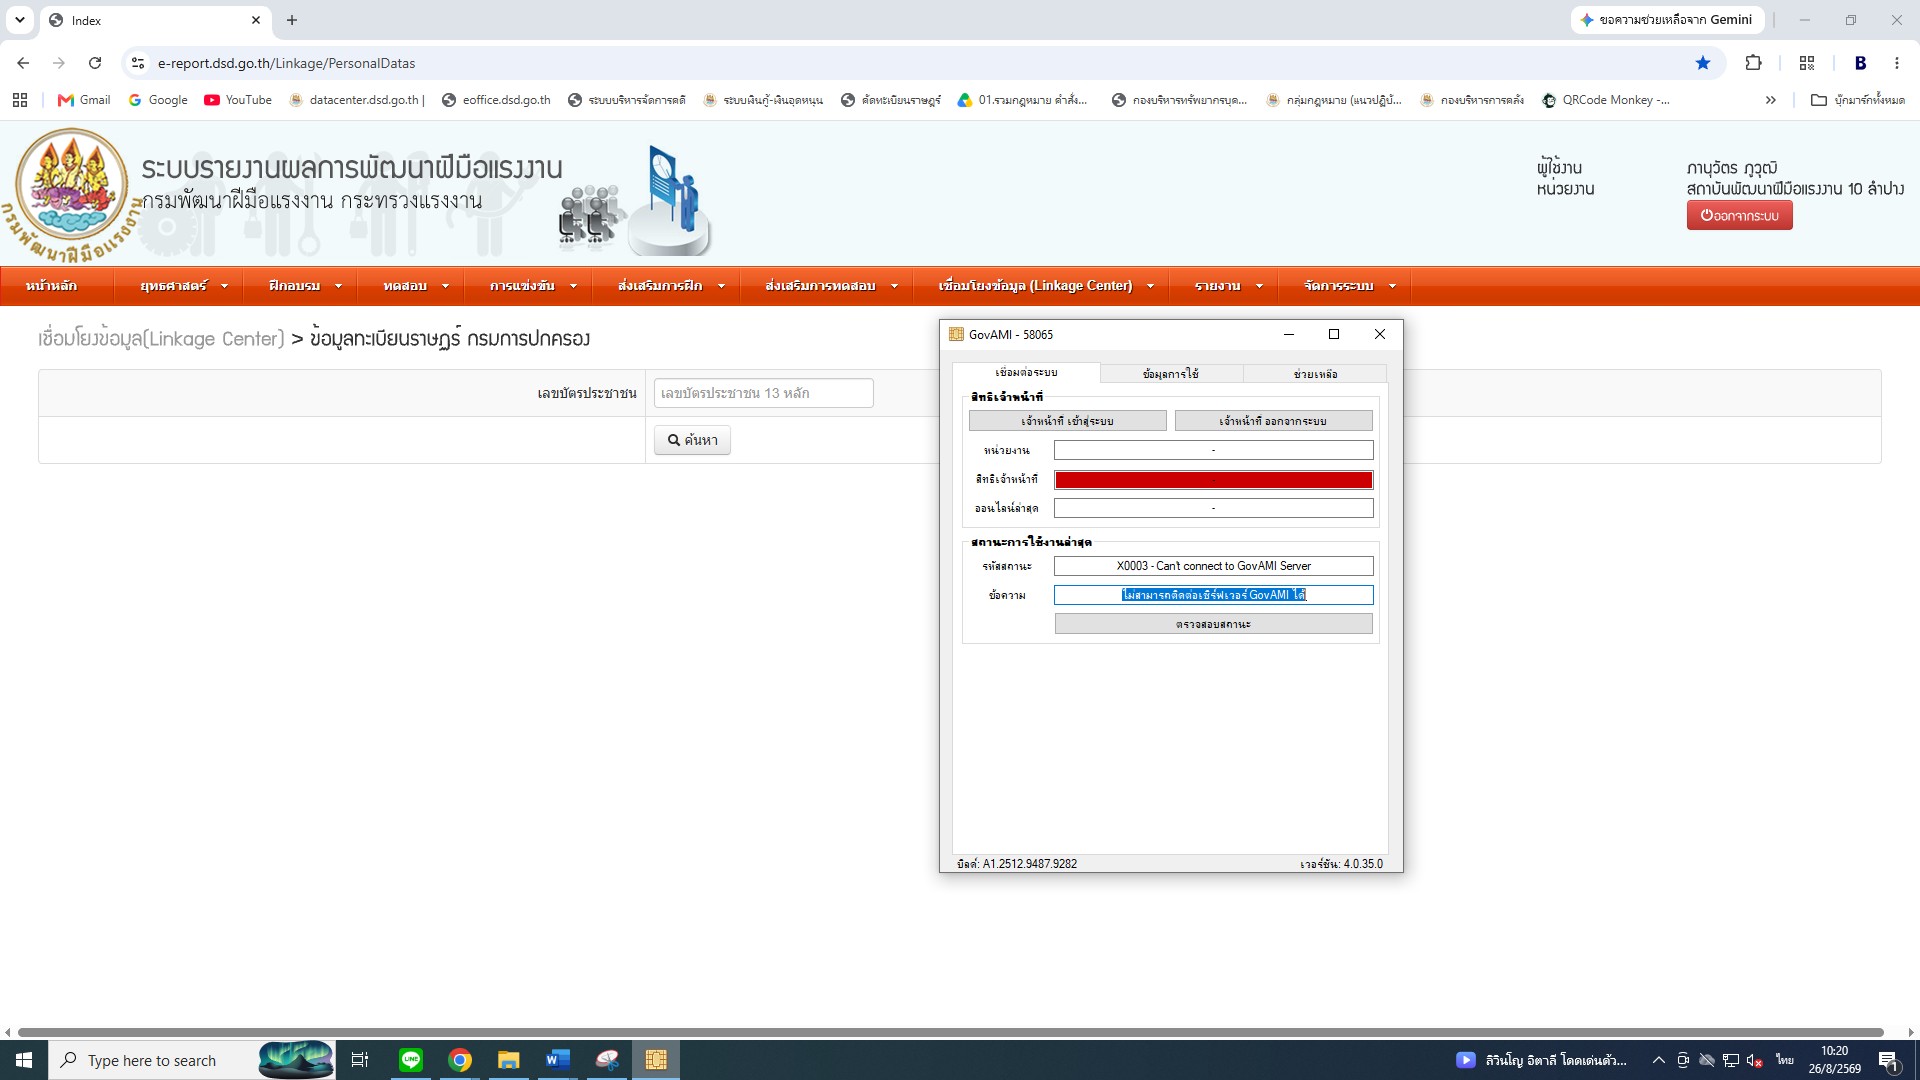The width and height of the screenshot is (1920, 1080).
Task: Open the YouTube bookmark
Action: click(x=238, y=100)
